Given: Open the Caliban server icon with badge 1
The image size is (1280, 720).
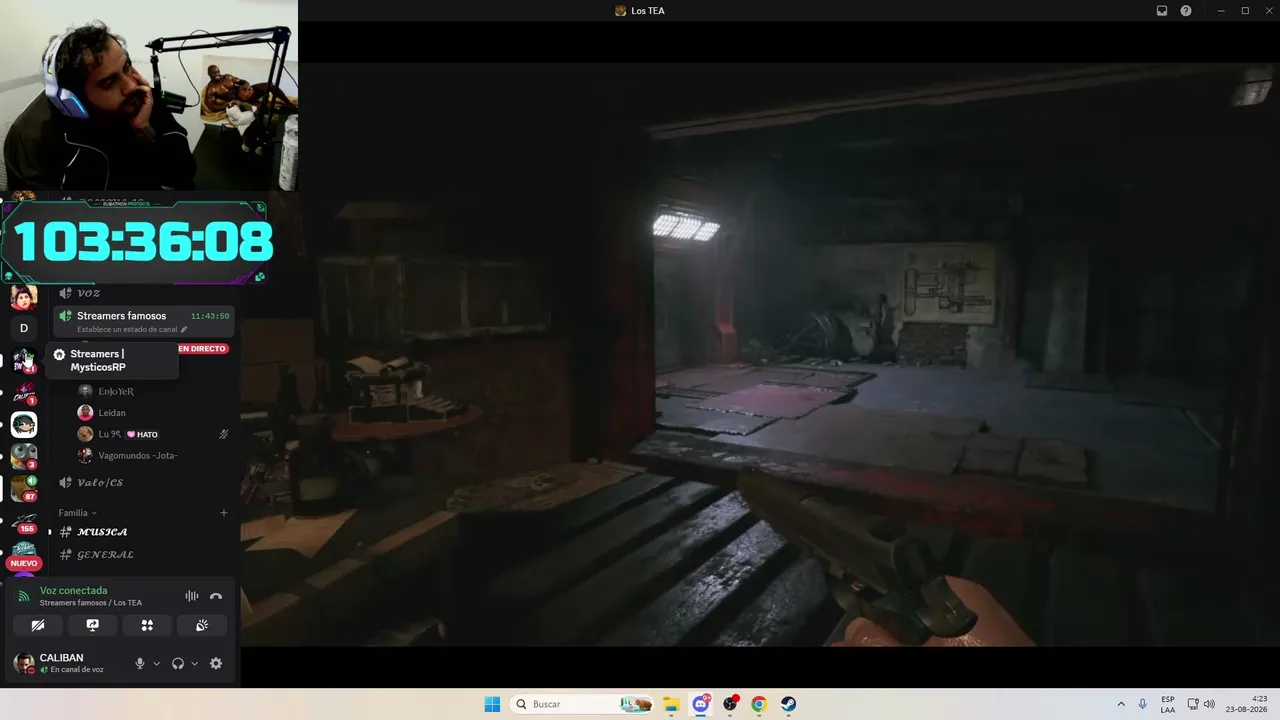Looking at the screenshot, I should [24, 392].
